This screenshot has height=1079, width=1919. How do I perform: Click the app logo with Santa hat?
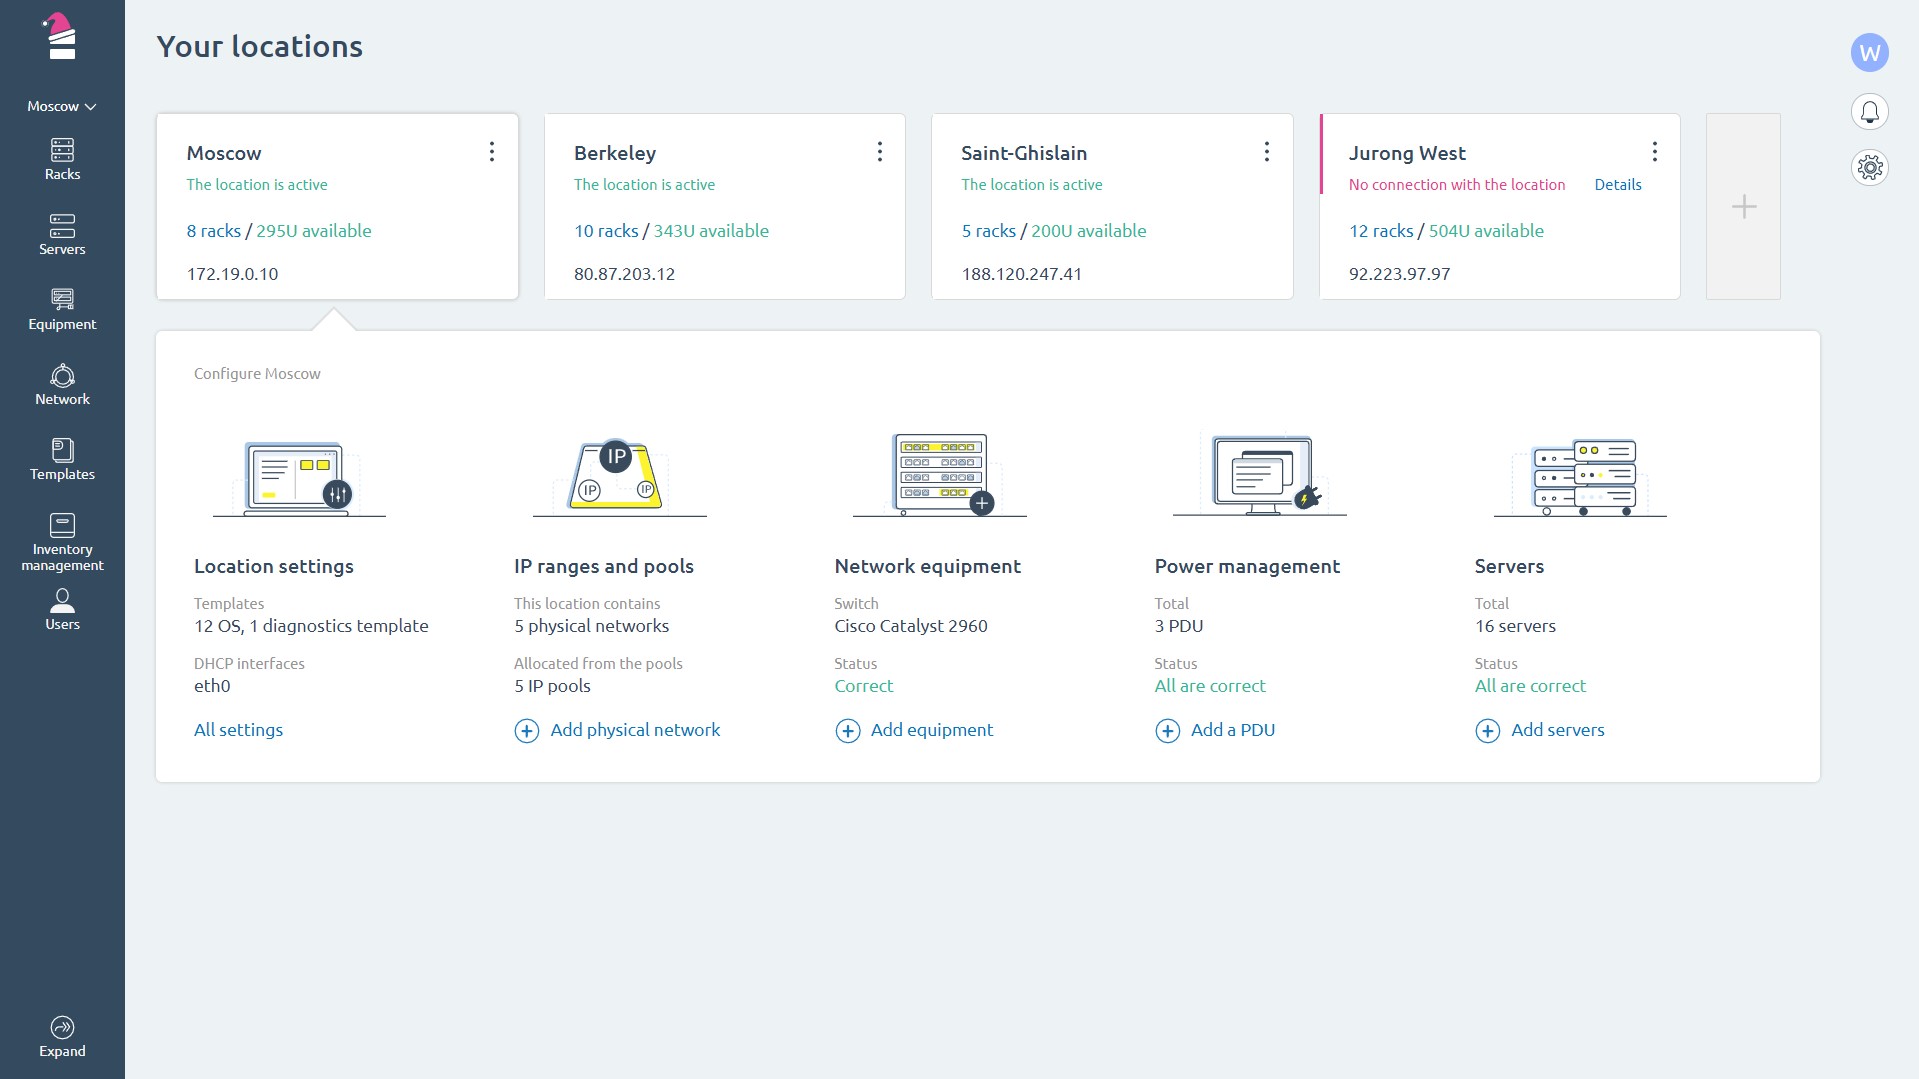(x=62, y=37)
